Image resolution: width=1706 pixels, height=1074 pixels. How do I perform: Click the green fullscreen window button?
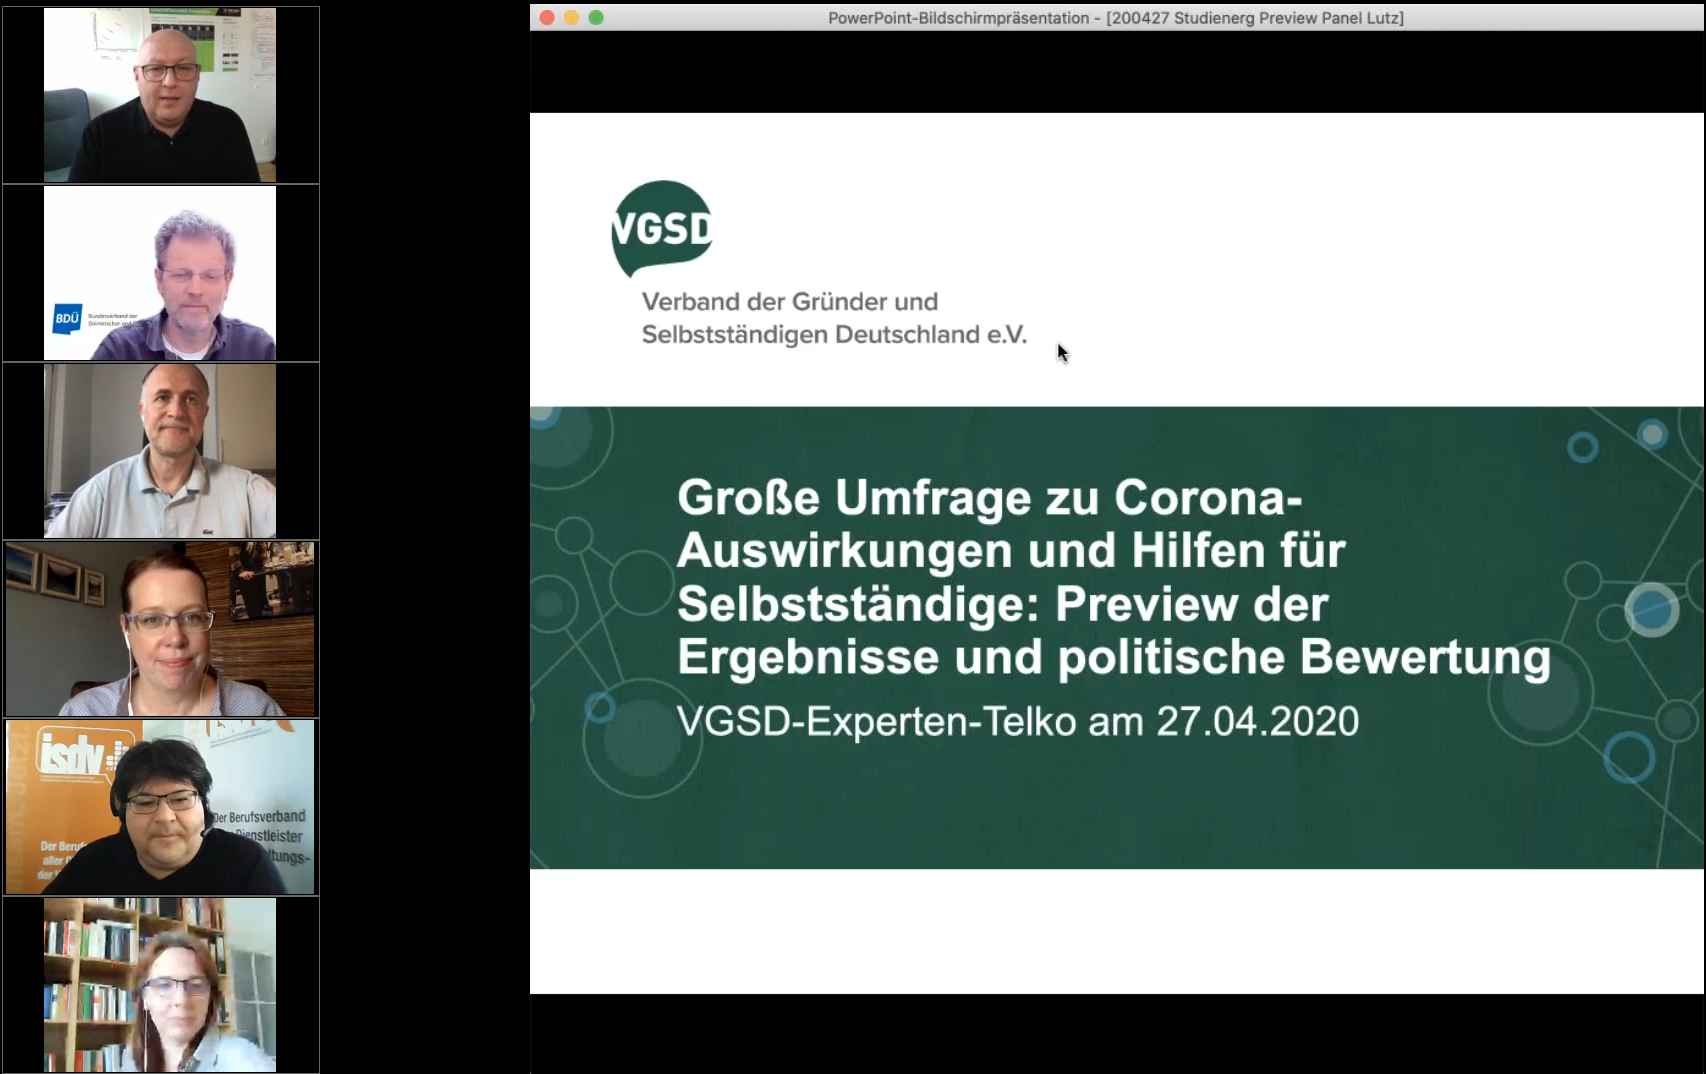click(x=596, y=17)
